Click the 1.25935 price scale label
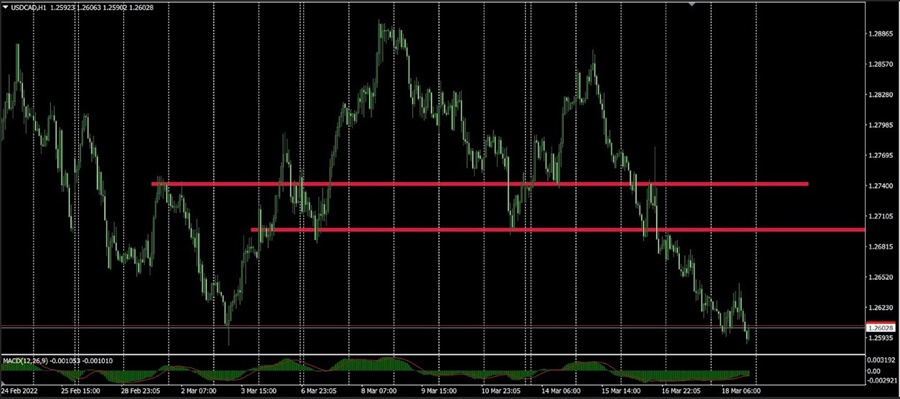 [880, 338]
